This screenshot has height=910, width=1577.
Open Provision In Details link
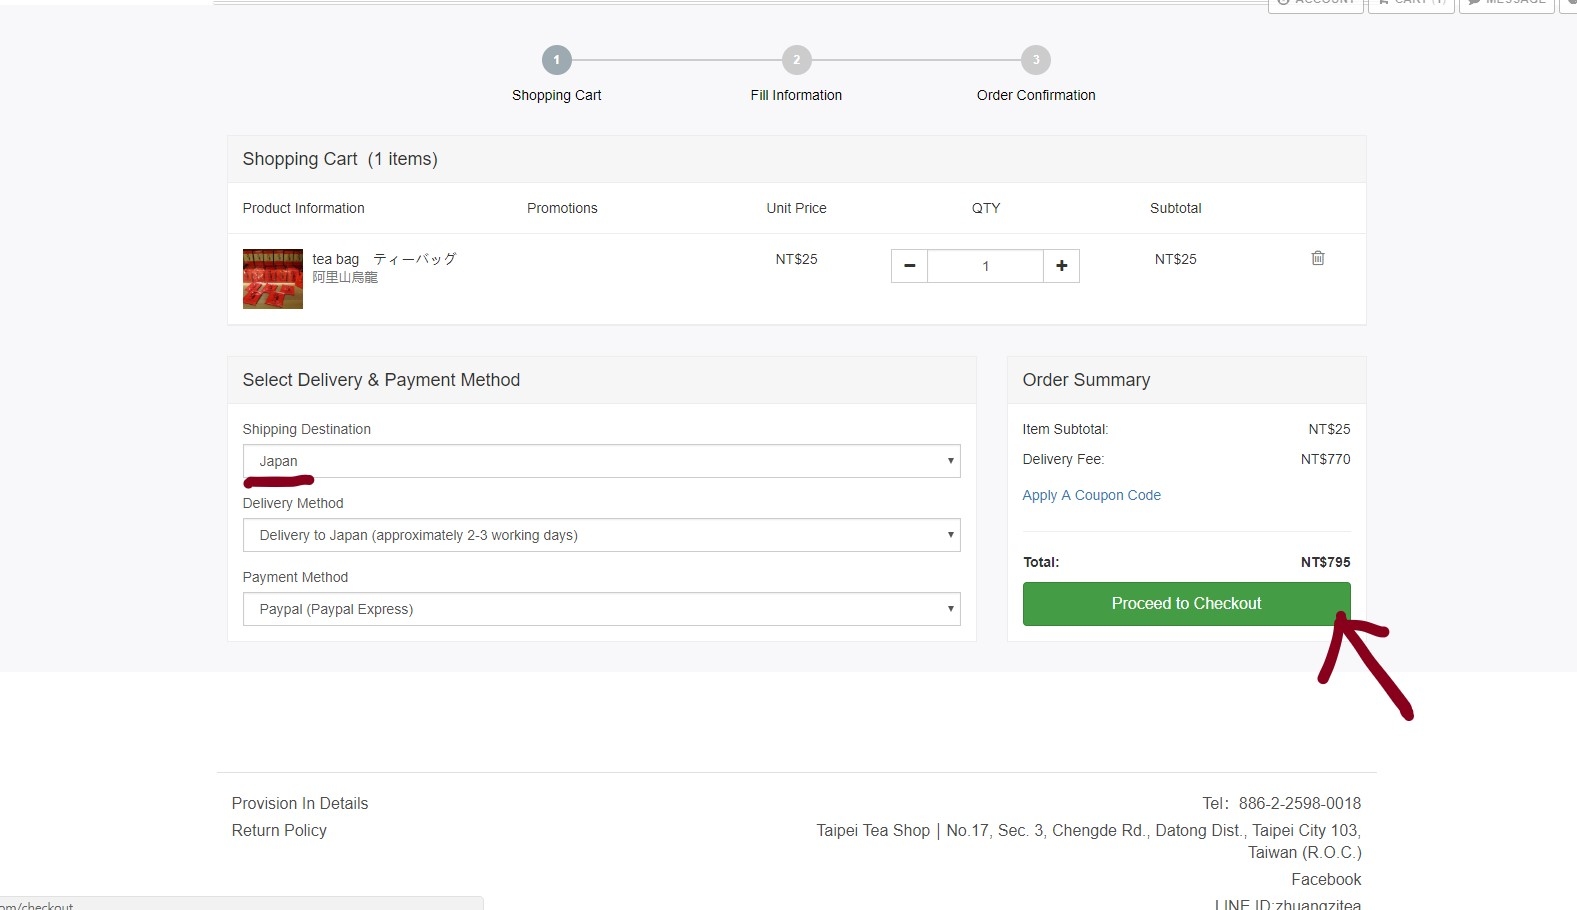300,803
